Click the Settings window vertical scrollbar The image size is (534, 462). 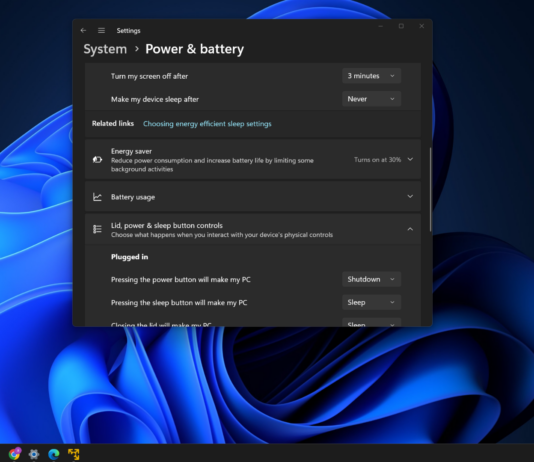tap(430, 190)
